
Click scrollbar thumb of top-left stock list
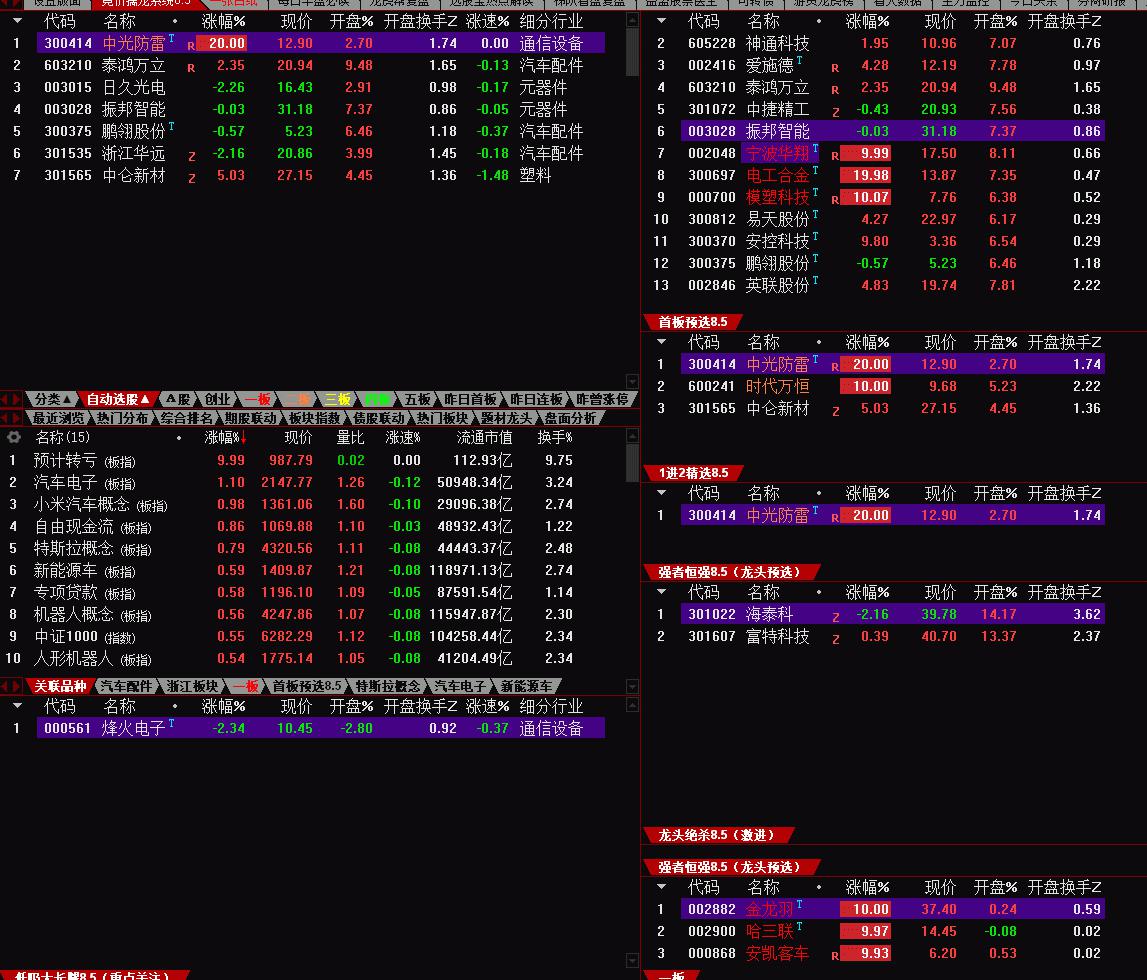tap(633, 52)
